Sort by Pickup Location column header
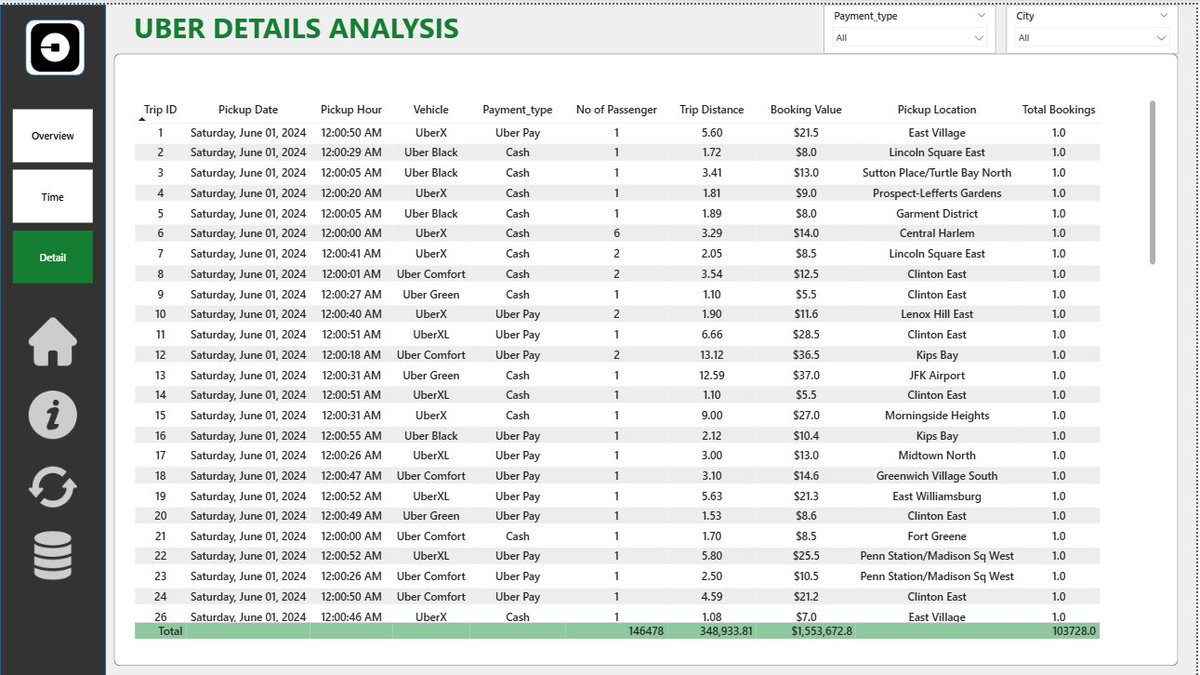 coord(937,110)
